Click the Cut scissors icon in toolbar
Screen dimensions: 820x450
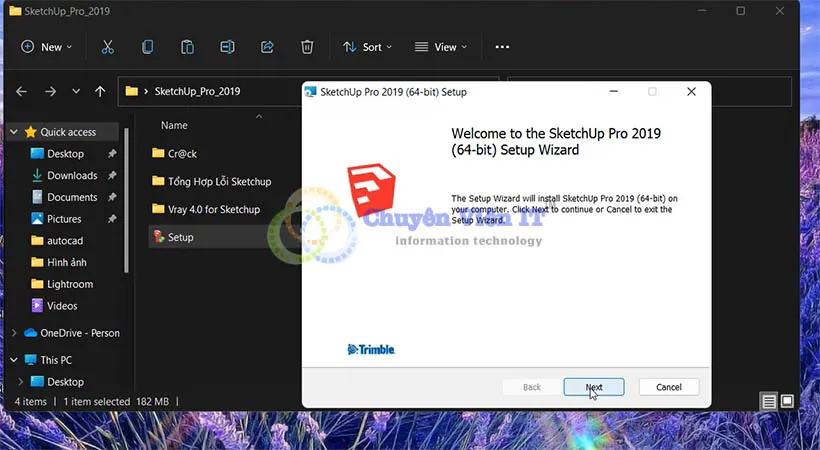pyautogui.click(x=108, y=47)
